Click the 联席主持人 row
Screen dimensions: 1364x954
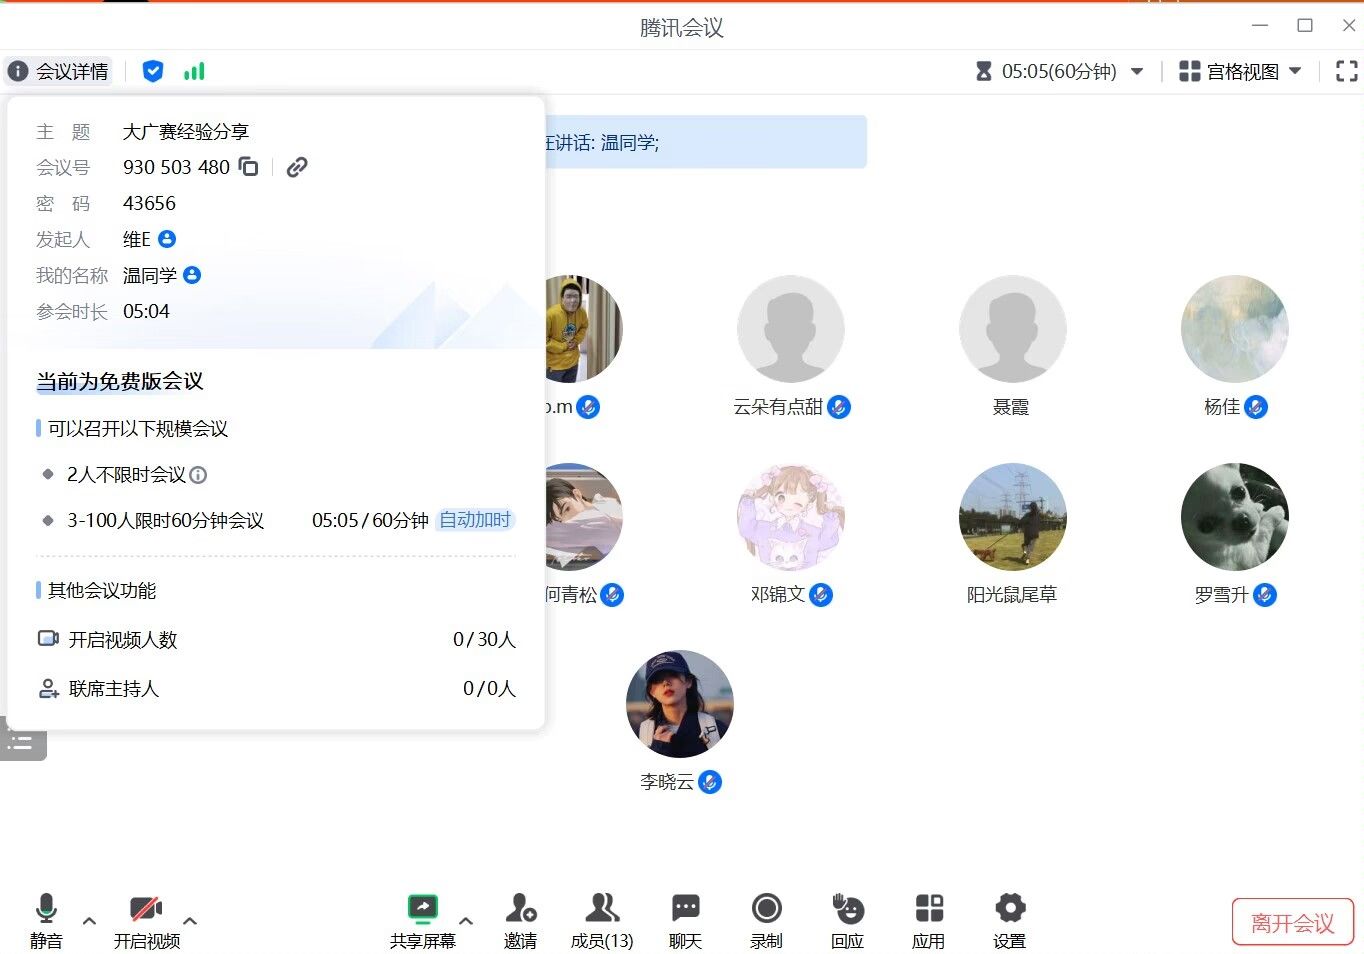coord(276,688)
